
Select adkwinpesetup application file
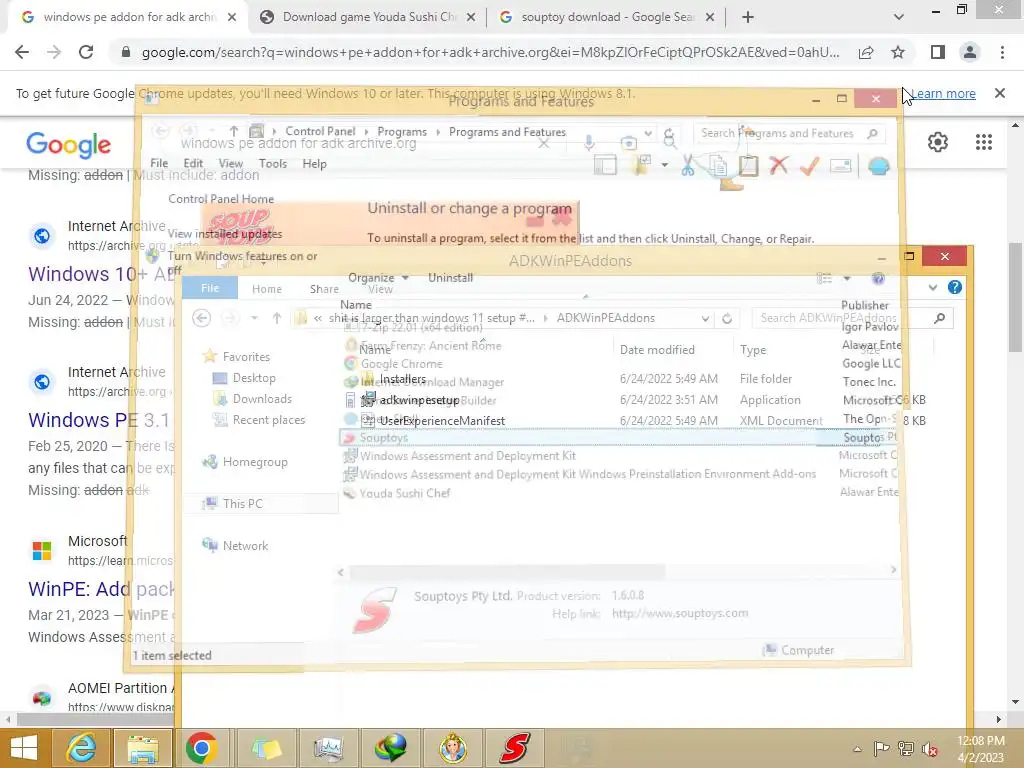click(x=419, y=400)
